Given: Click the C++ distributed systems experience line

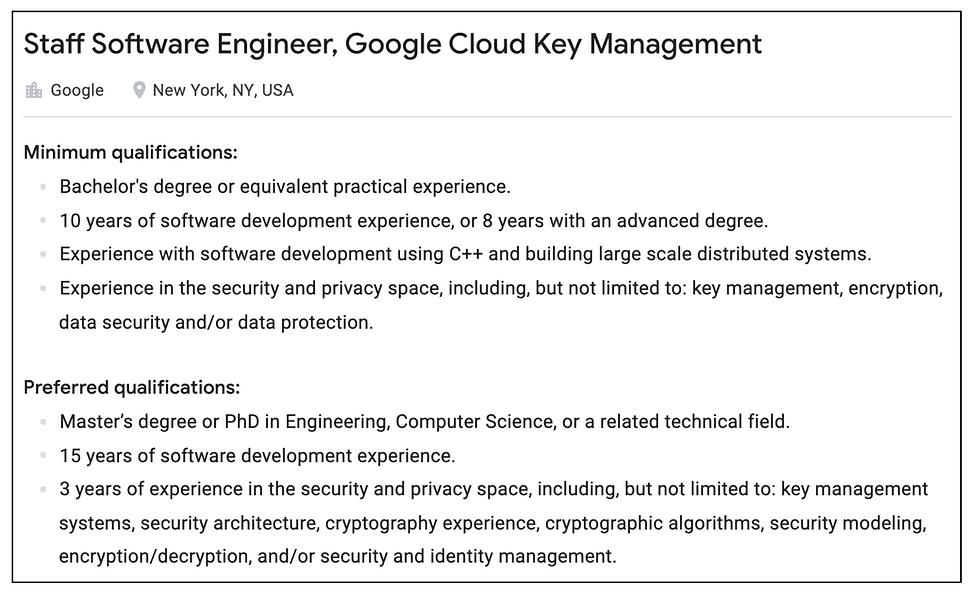Looking at the screenshot, I should pyautogui.click(x=465, y=254).
